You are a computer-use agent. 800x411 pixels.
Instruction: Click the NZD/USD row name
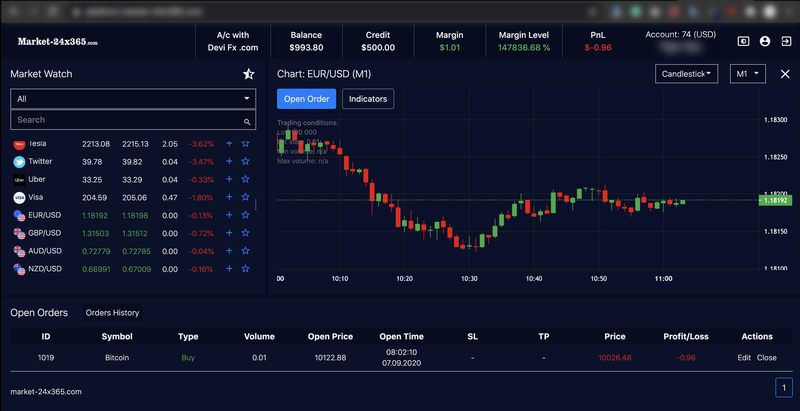tap(45, 268)
